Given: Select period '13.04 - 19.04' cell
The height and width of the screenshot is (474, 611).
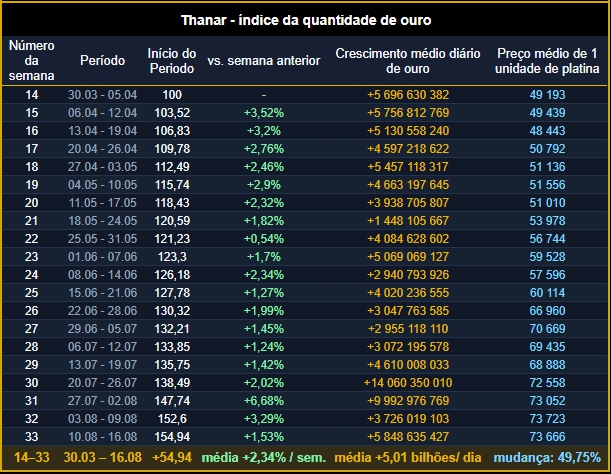Looking at the screenshot, I should (102, 131).
